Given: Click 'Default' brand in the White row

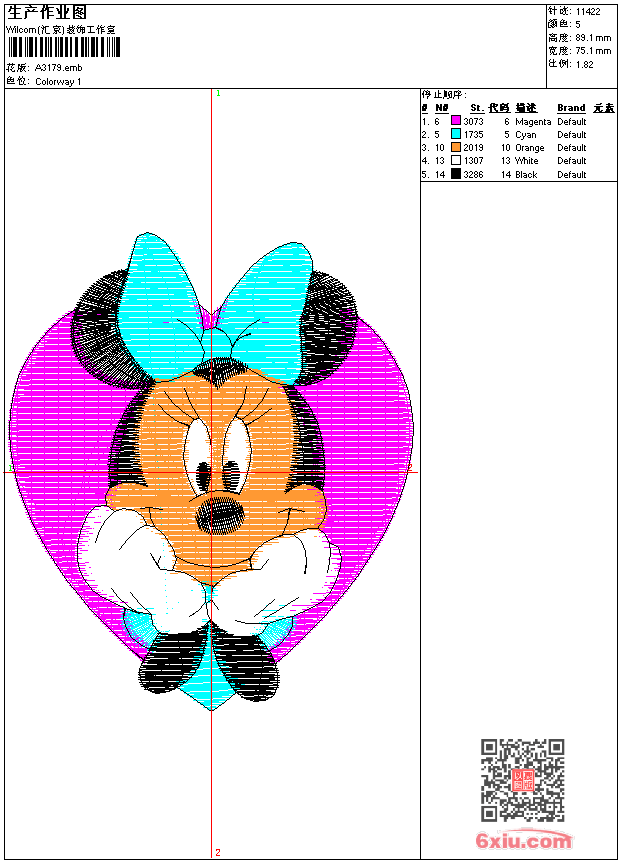Looking at the screenshot, I should (x=572, y=161).
